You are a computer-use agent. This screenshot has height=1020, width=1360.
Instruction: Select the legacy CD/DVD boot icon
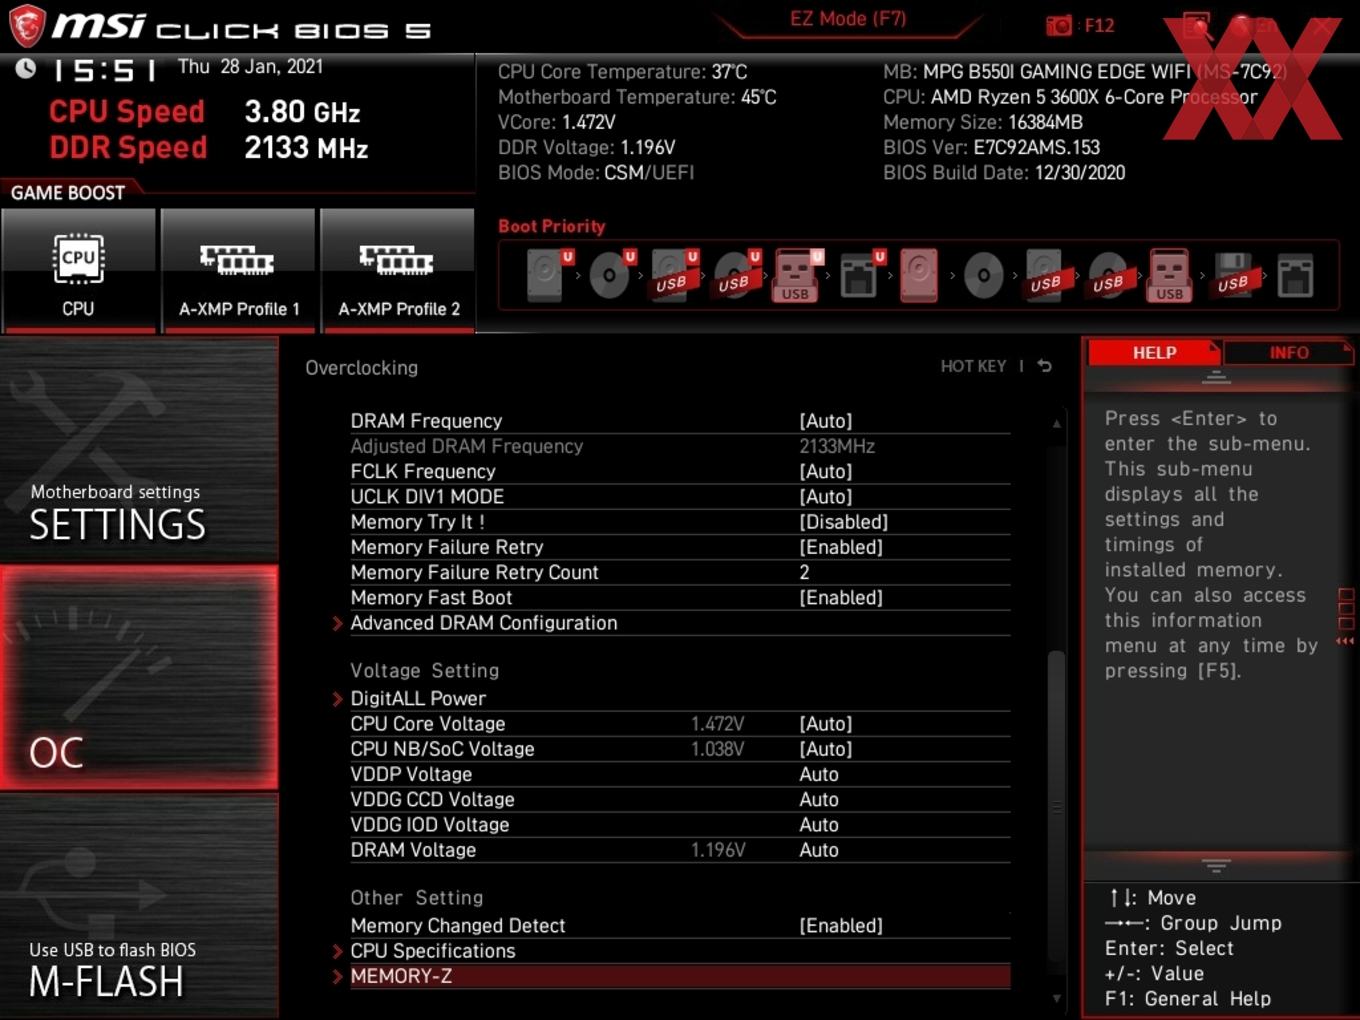[x=983, y=275]
